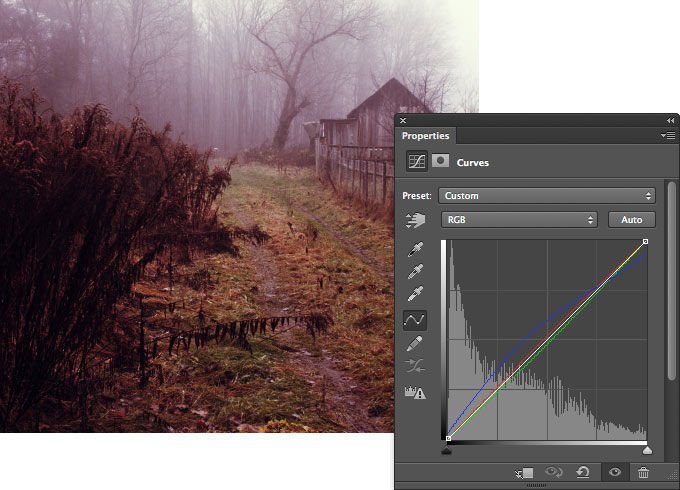This screenshot has height=490, width=680.
Task: Pick the gray point eyedropper
Action: (415, 271)
